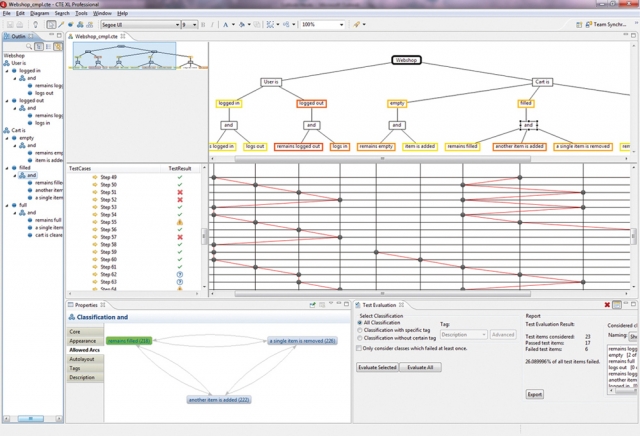Select the create composition tool icon

(x=89, y=24)
